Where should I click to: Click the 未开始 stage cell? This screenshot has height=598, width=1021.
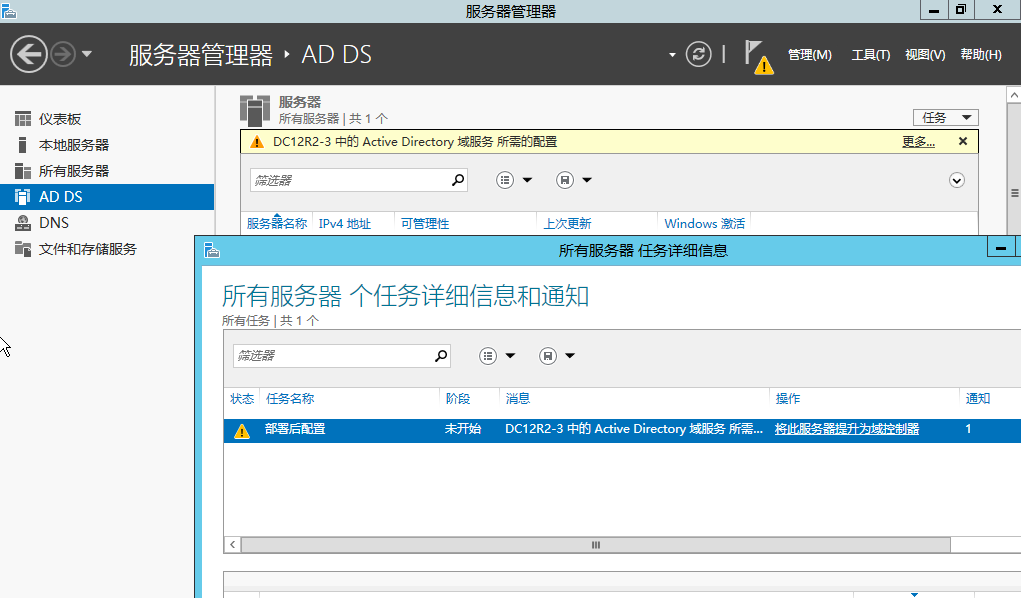click(x=462, y=429)
